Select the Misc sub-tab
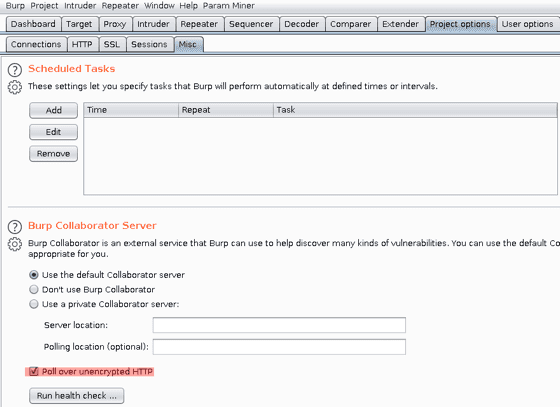The image size is (560, 407). pos(188,44)
